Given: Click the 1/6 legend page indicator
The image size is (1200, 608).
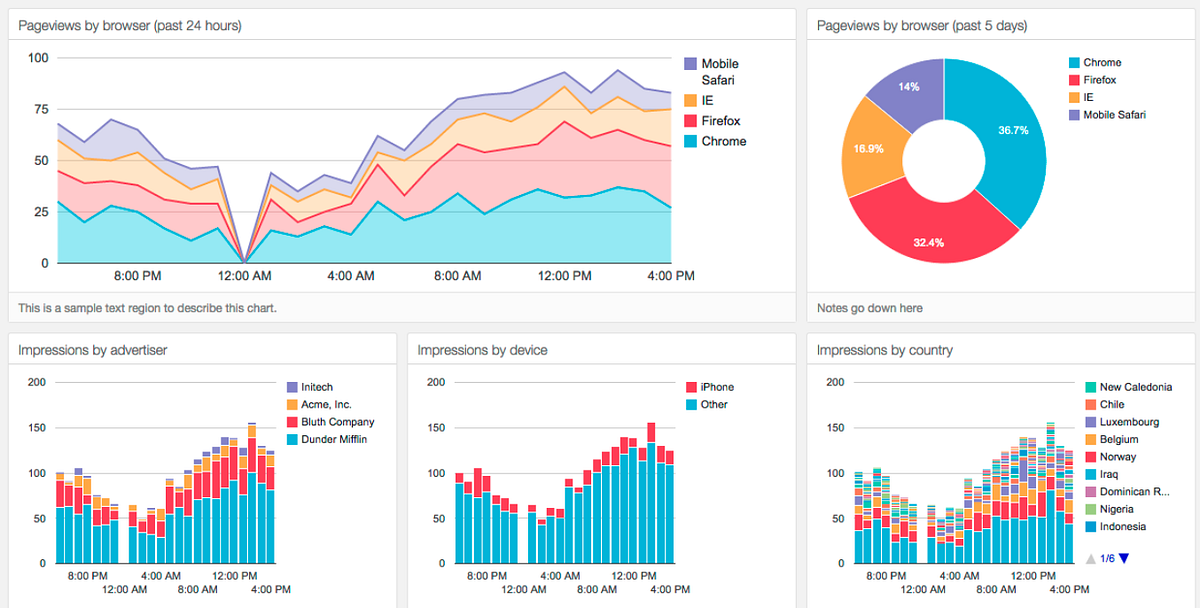Looking at the screenshot, I should (x=1108, y=558).
